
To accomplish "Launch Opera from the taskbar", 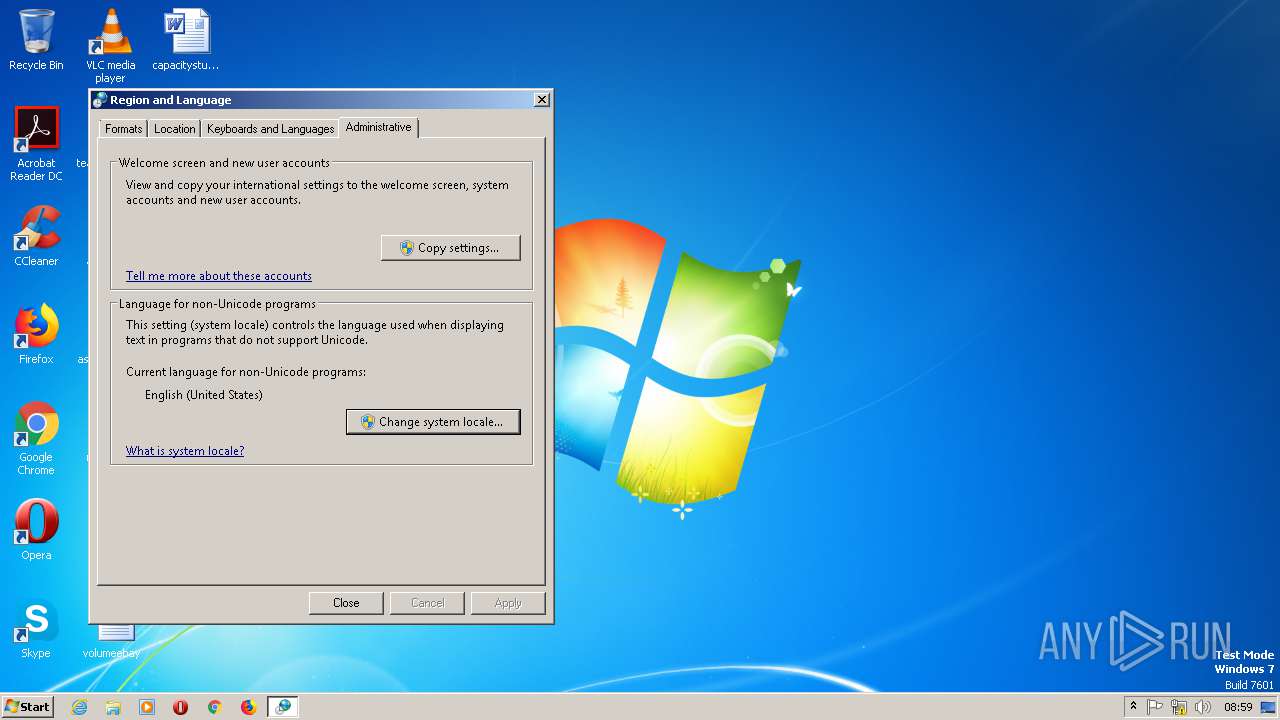I will 181,707.
